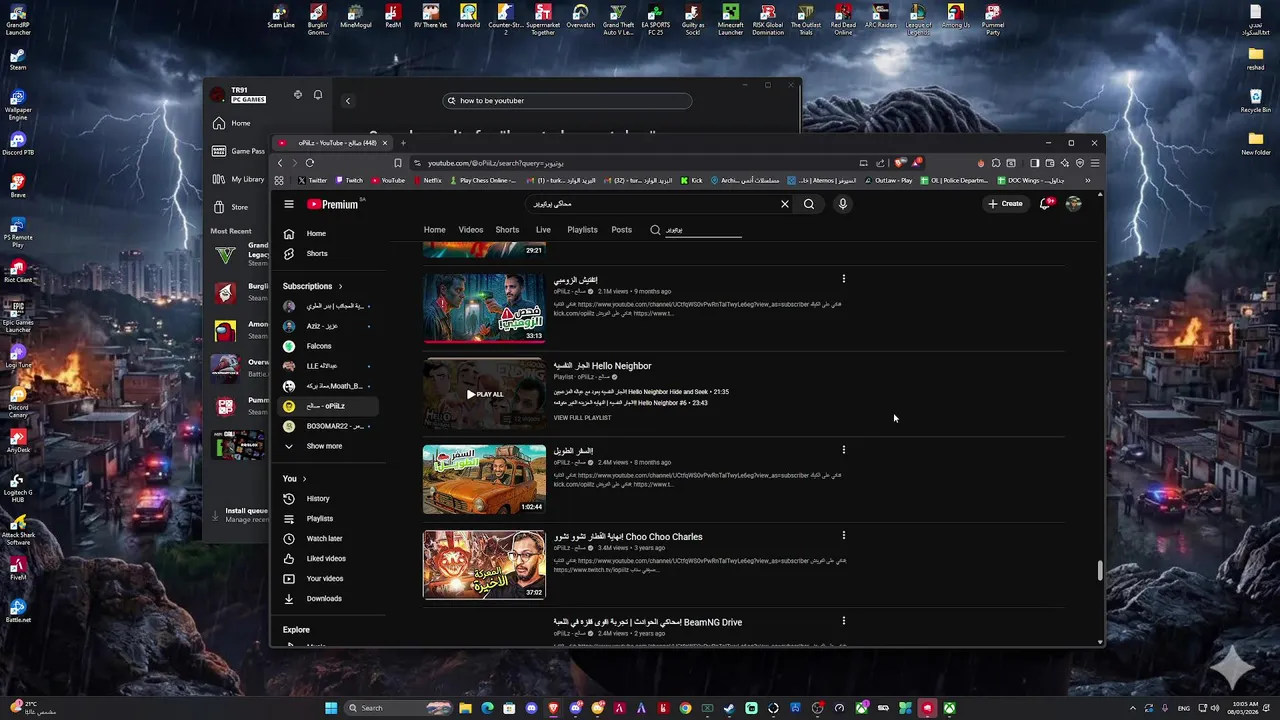Click the taskbar Search box
1280x720 pixels.
point(398,708)
